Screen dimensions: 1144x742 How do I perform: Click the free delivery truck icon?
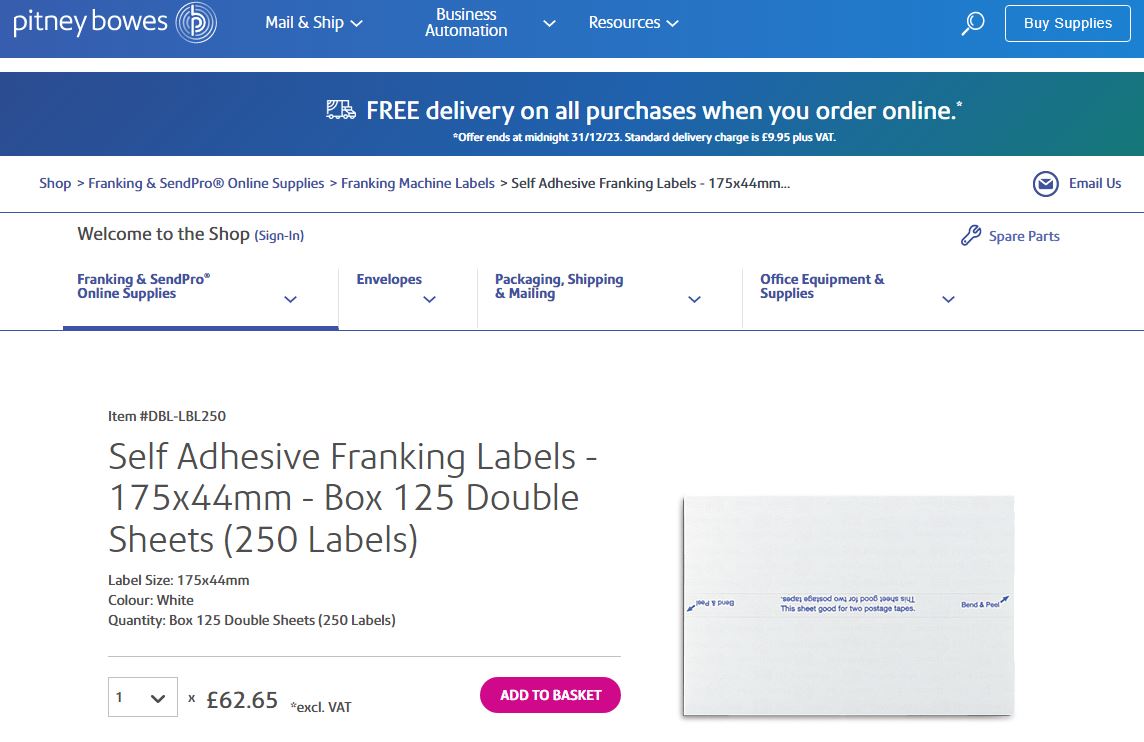tap(341, 110)
